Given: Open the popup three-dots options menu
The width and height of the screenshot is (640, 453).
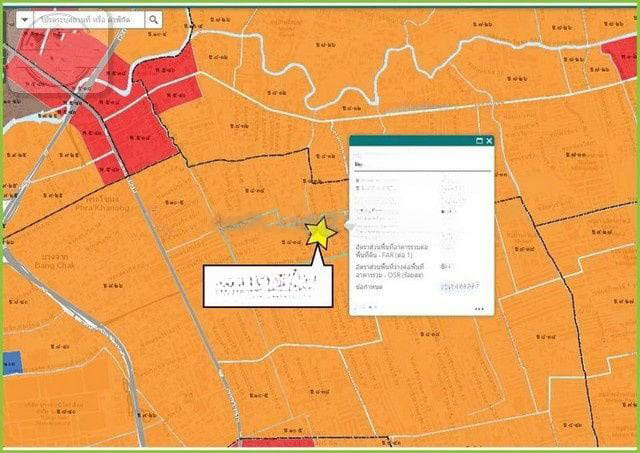Looking at the screenshot, I should point(480,309).
